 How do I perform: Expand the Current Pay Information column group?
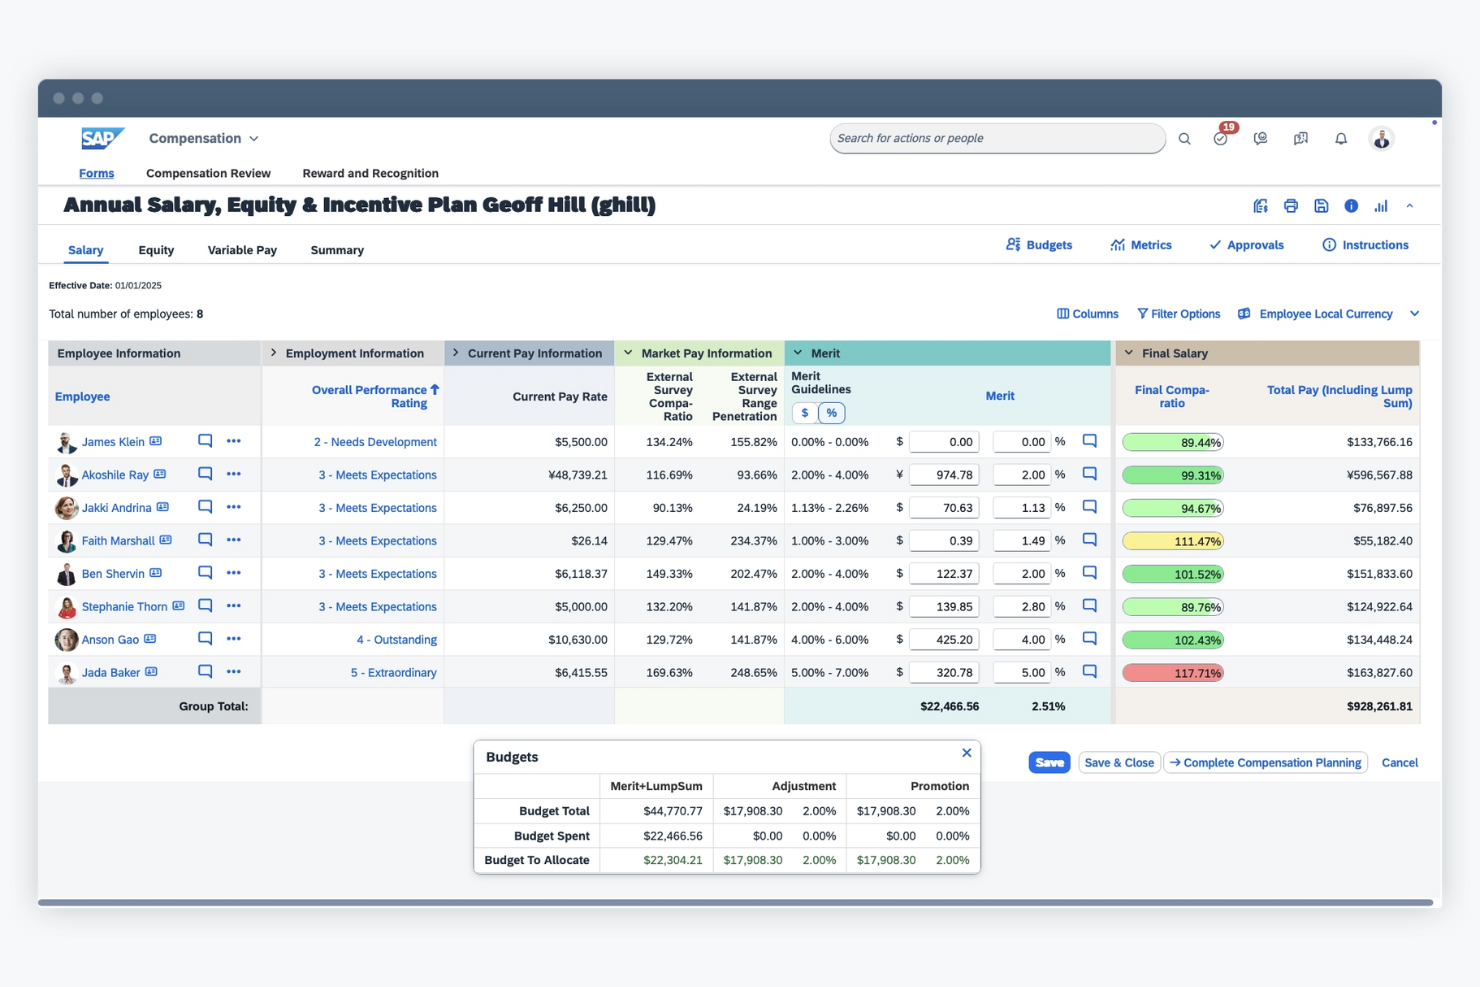point(456,353)
